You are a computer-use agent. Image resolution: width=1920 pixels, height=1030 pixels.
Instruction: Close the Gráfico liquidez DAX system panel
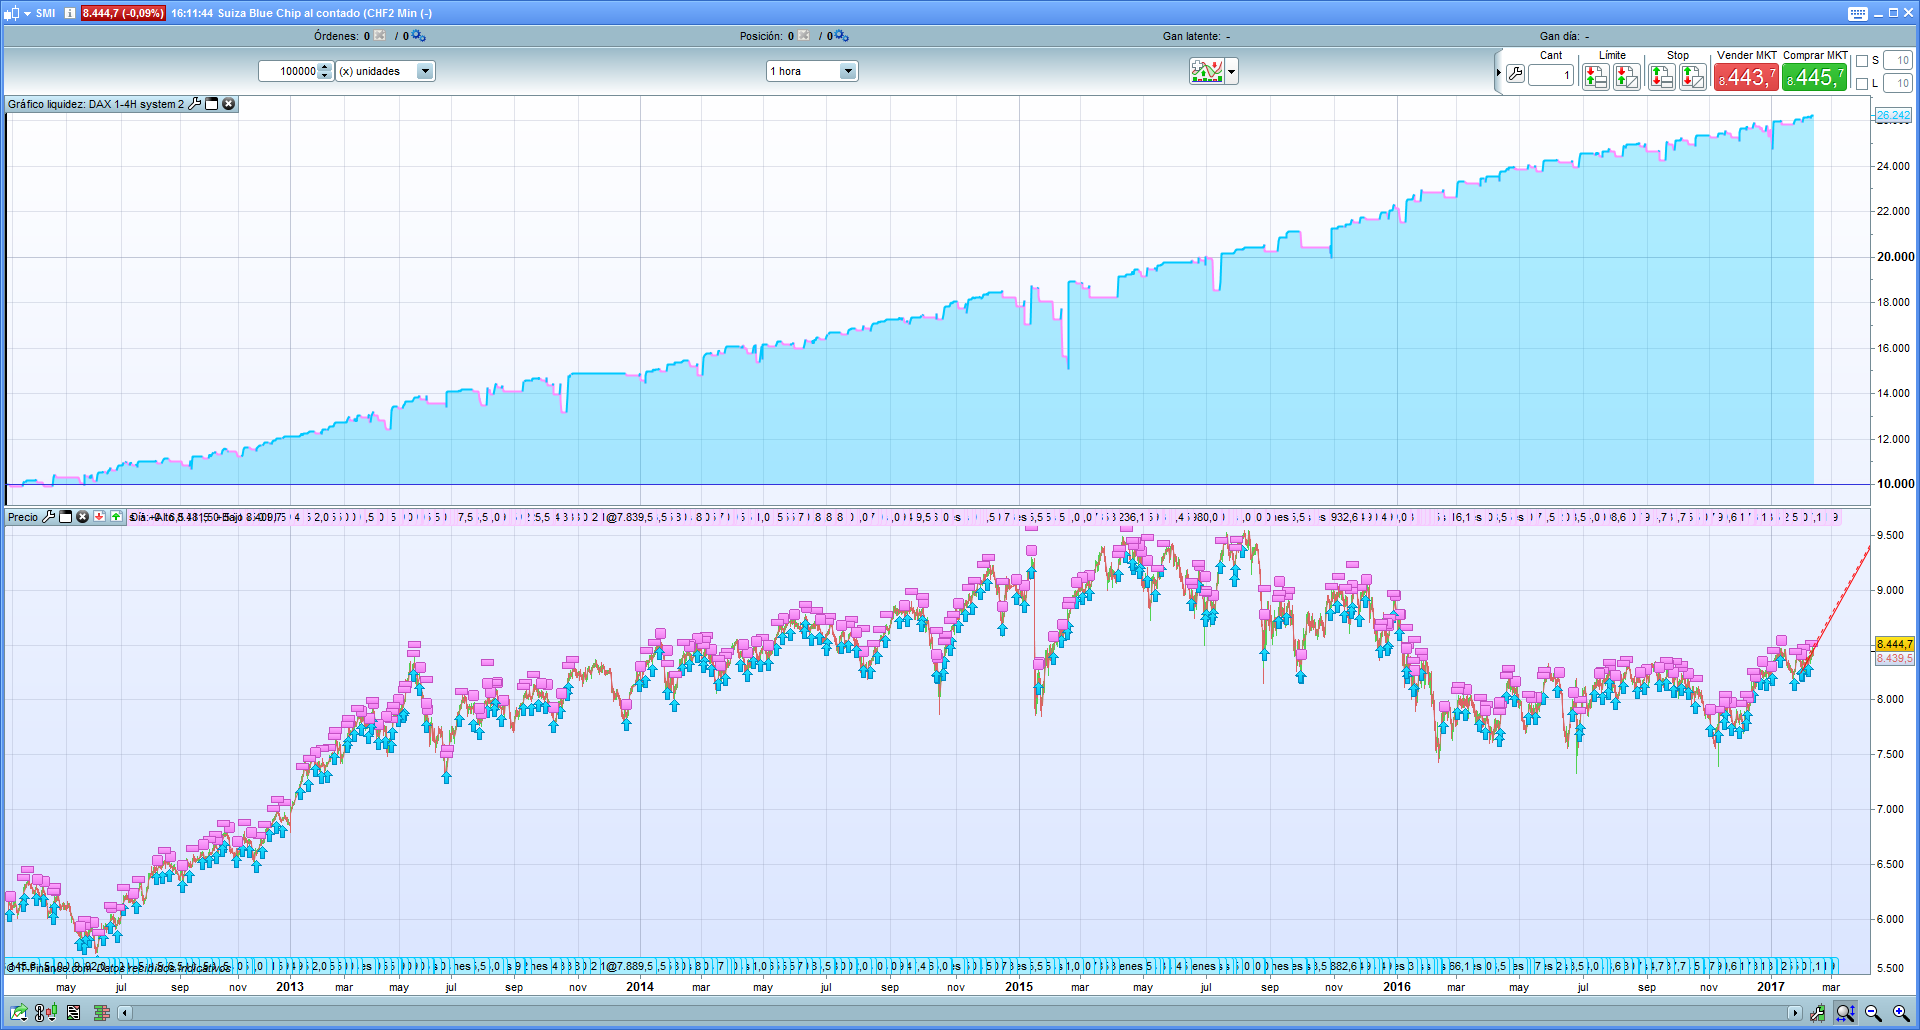(x=229, y=104)
